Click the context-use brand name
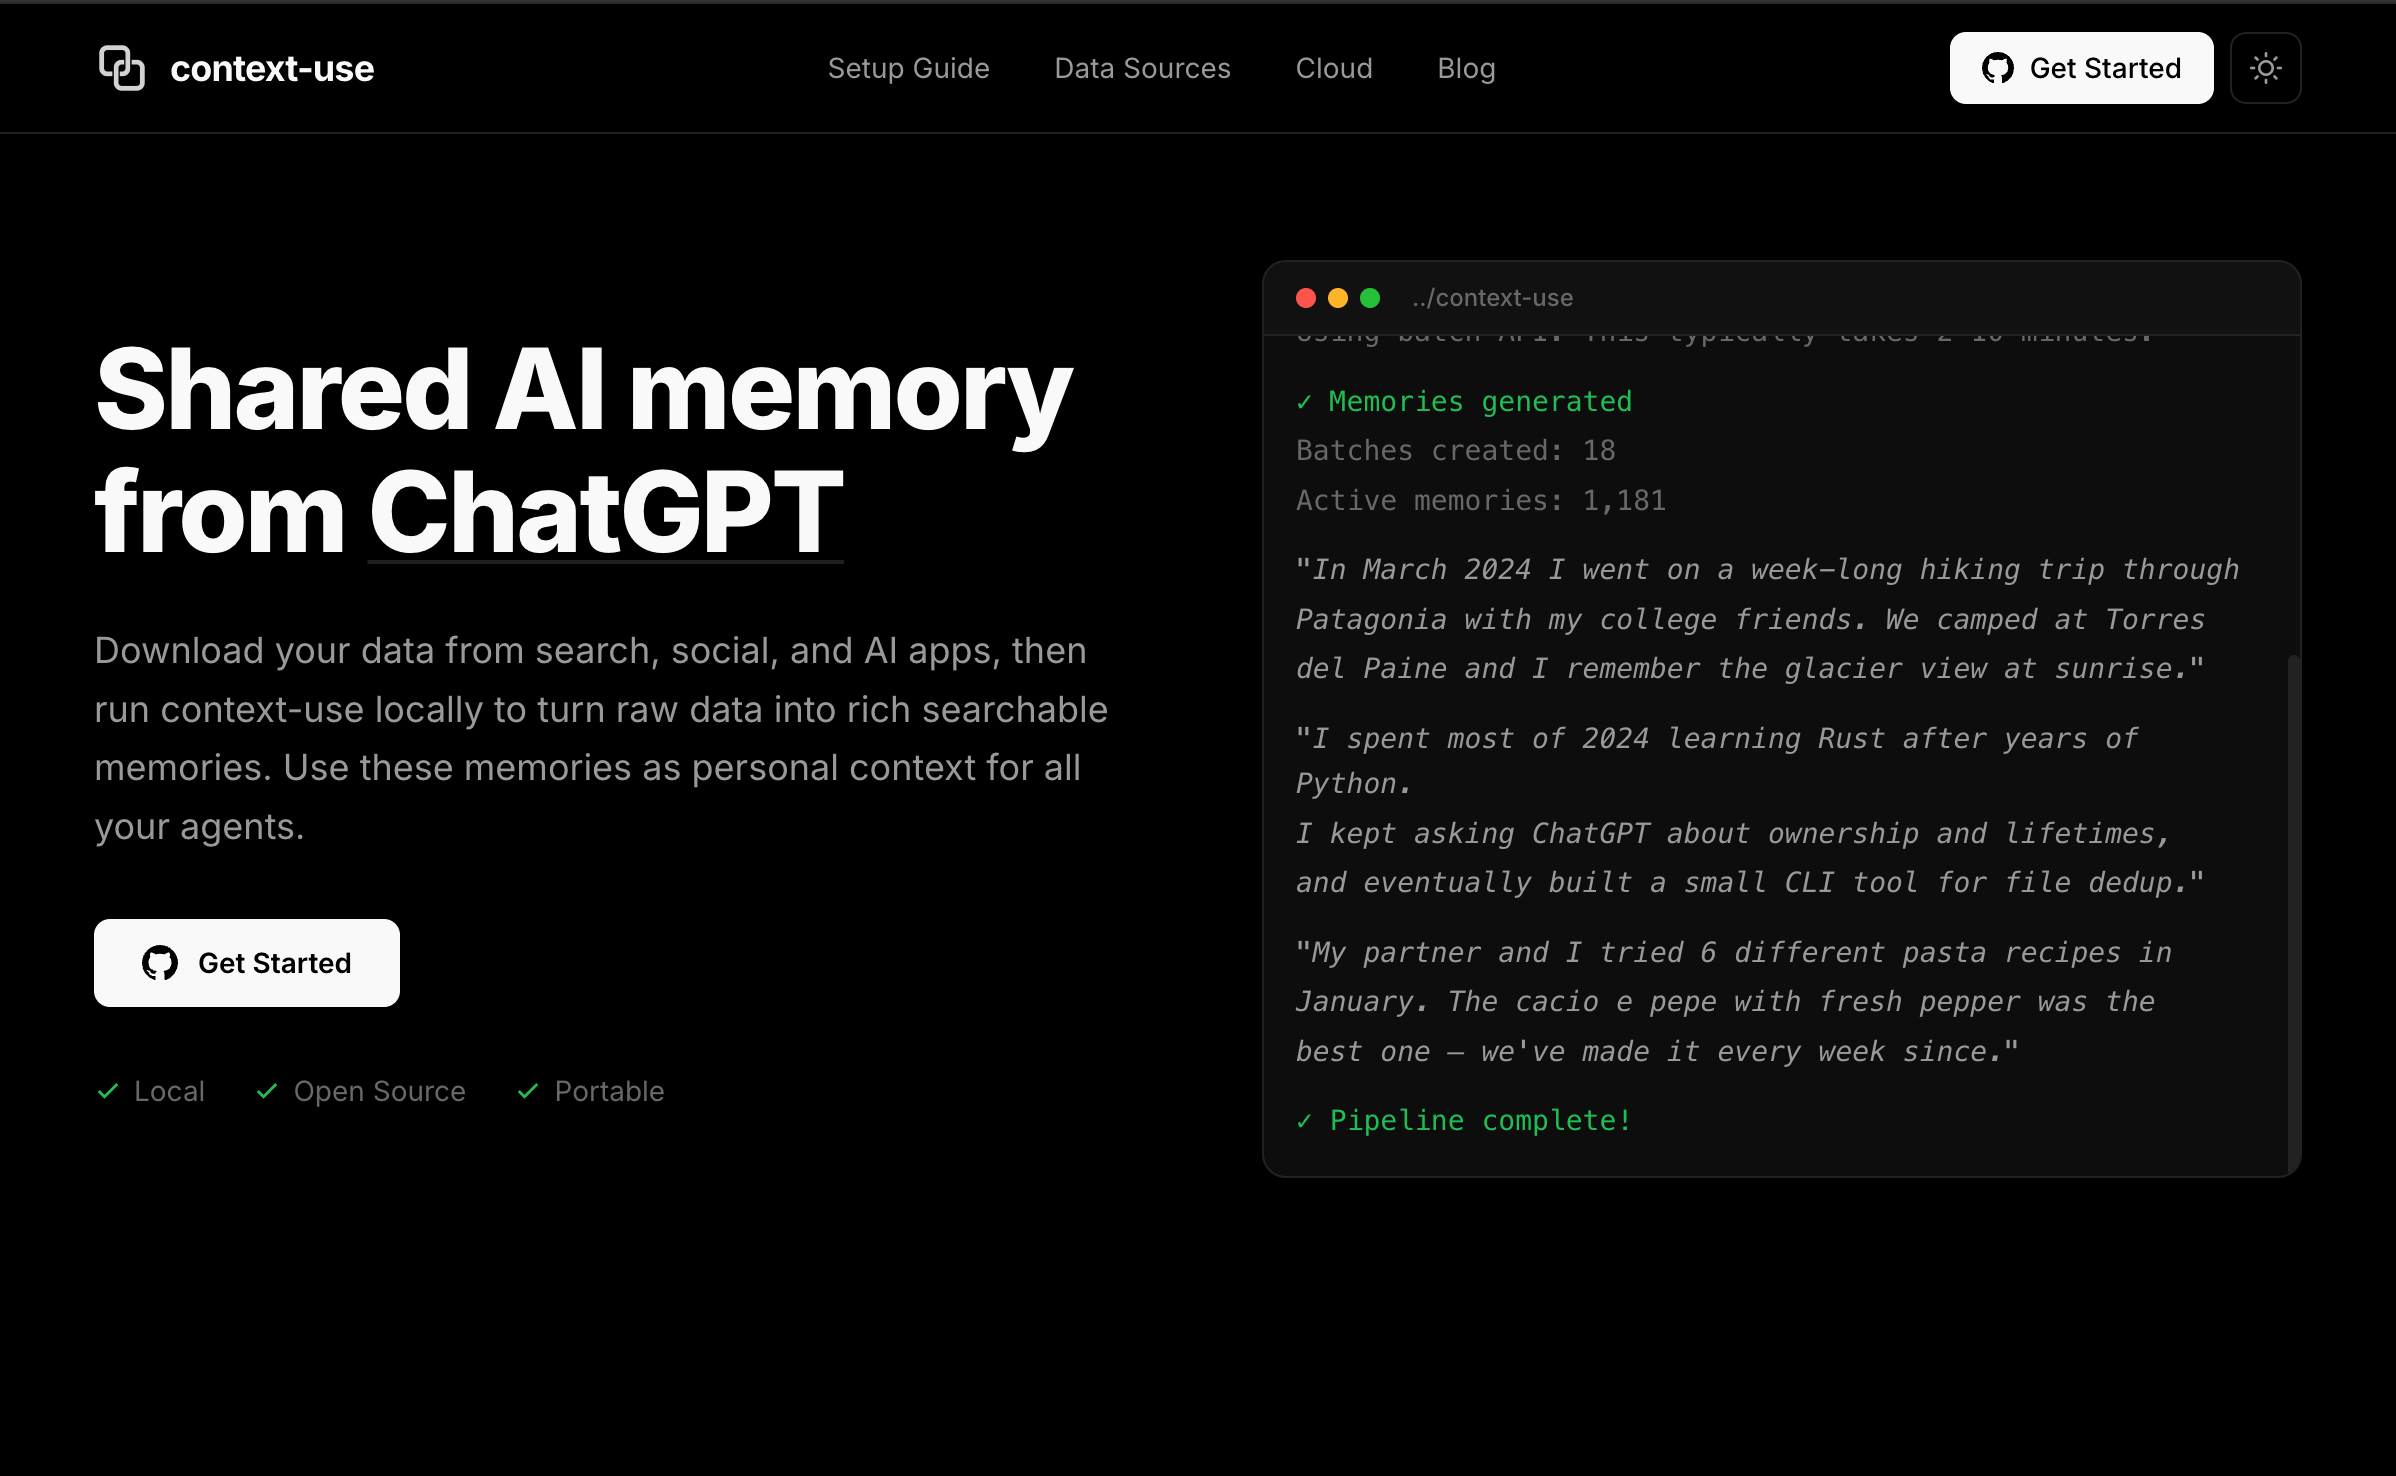Image resolution: width=2396 pixels, height=1476 pixels. coord(272,68)
